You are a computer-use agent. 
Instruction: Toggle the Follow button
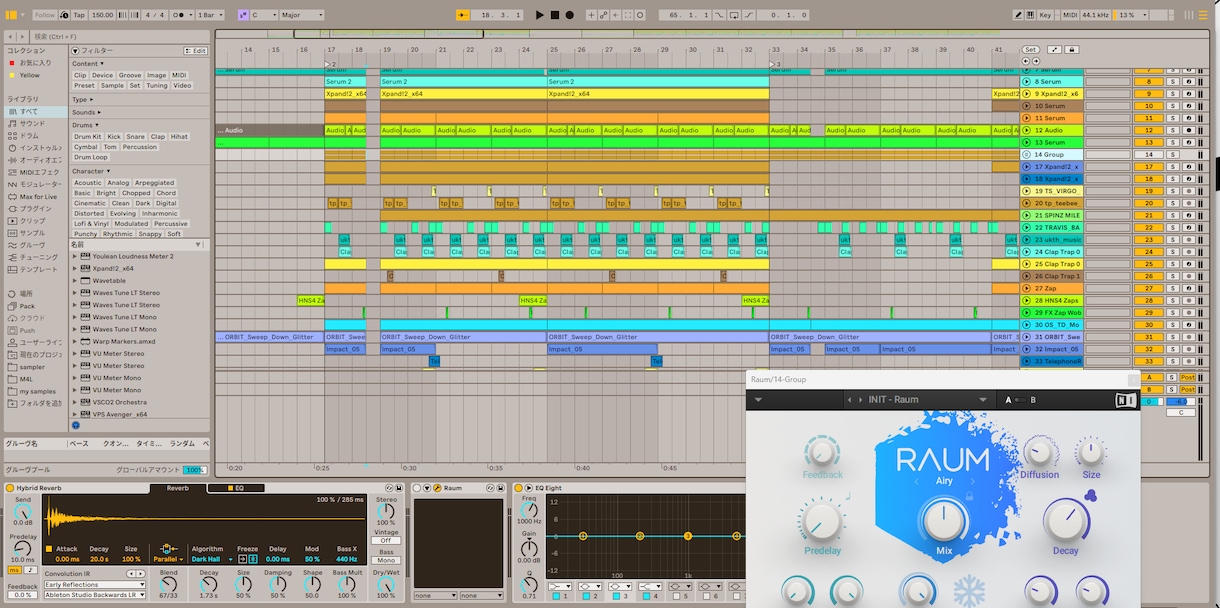point(45,15)
